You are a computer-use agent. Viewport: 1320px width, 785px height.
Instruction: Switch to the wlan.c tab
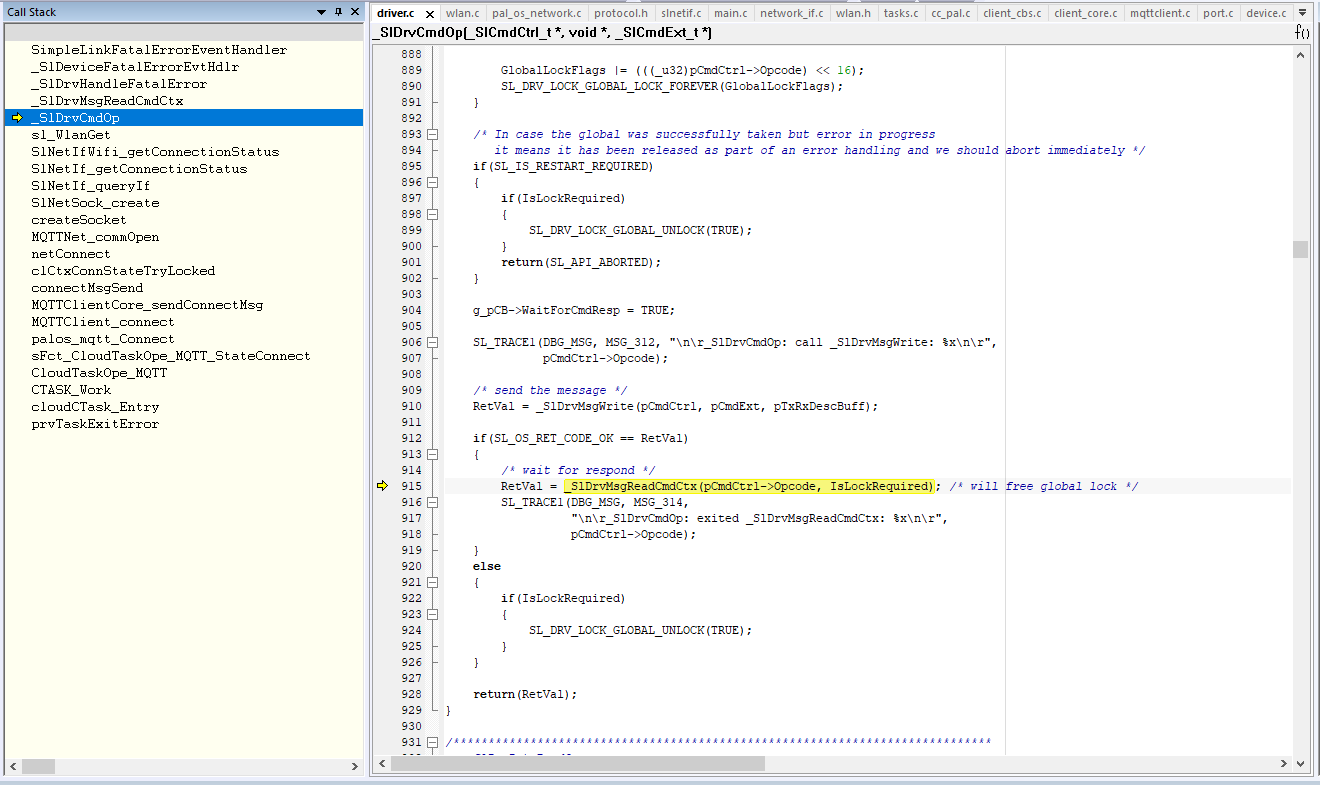click(463, 13)
